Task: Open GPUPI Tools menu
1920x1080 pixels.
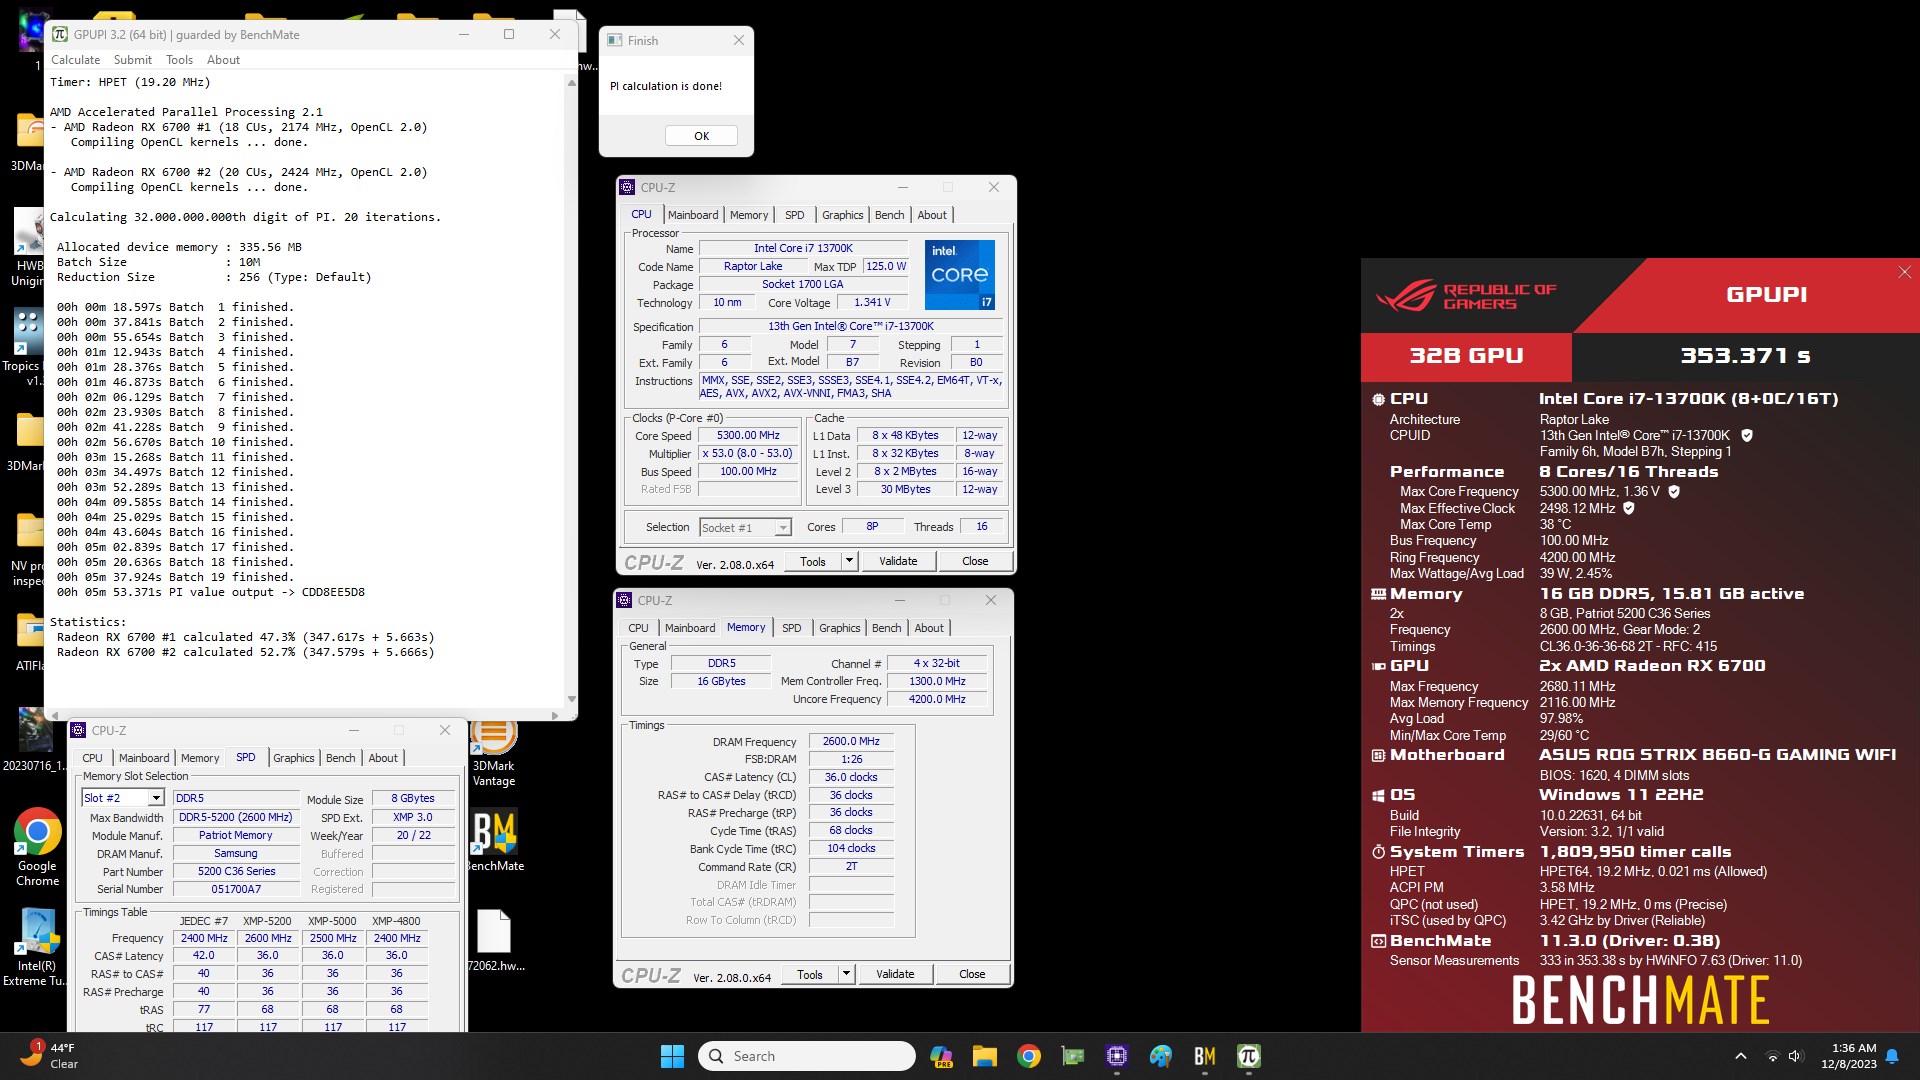Action: tap(179, 60)
